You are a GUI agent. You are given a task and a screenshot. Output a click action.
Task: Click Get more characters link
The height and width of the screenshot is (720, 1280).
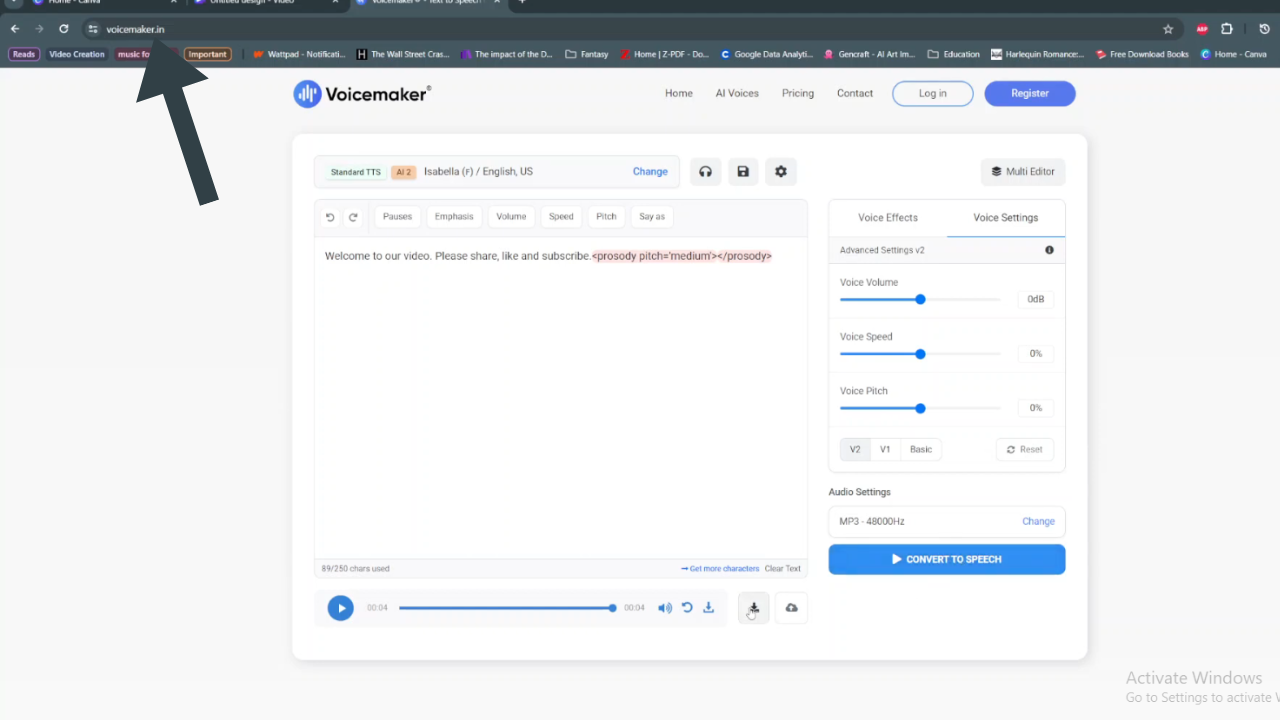coord(721,569)
